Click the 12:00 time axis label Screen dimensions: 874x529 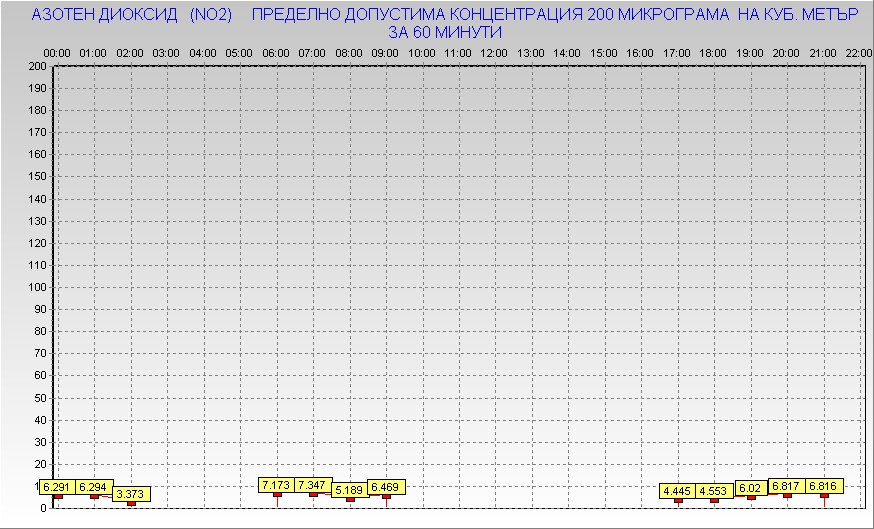pos(494,52)
